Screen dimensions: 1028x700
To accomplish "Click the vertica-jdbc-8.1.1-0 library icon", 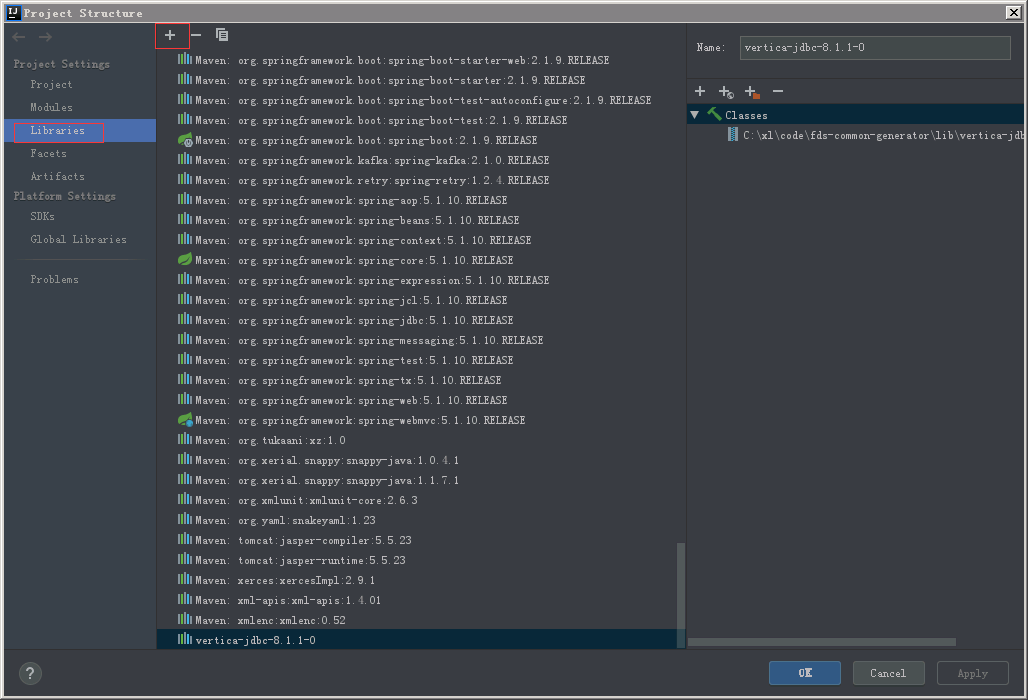I will 185,639.
